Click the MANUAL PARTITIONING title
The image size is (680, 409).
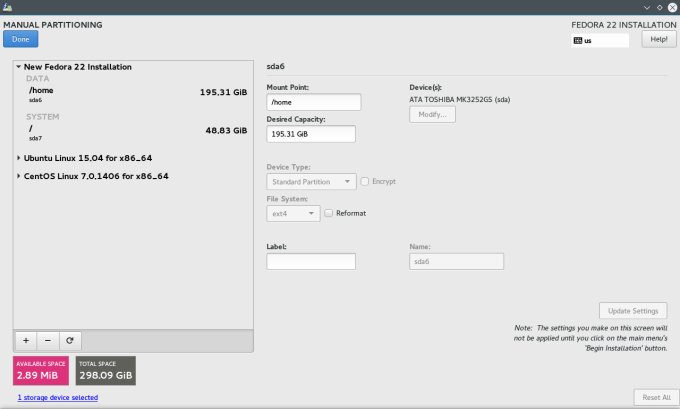(x=53, y=25)
